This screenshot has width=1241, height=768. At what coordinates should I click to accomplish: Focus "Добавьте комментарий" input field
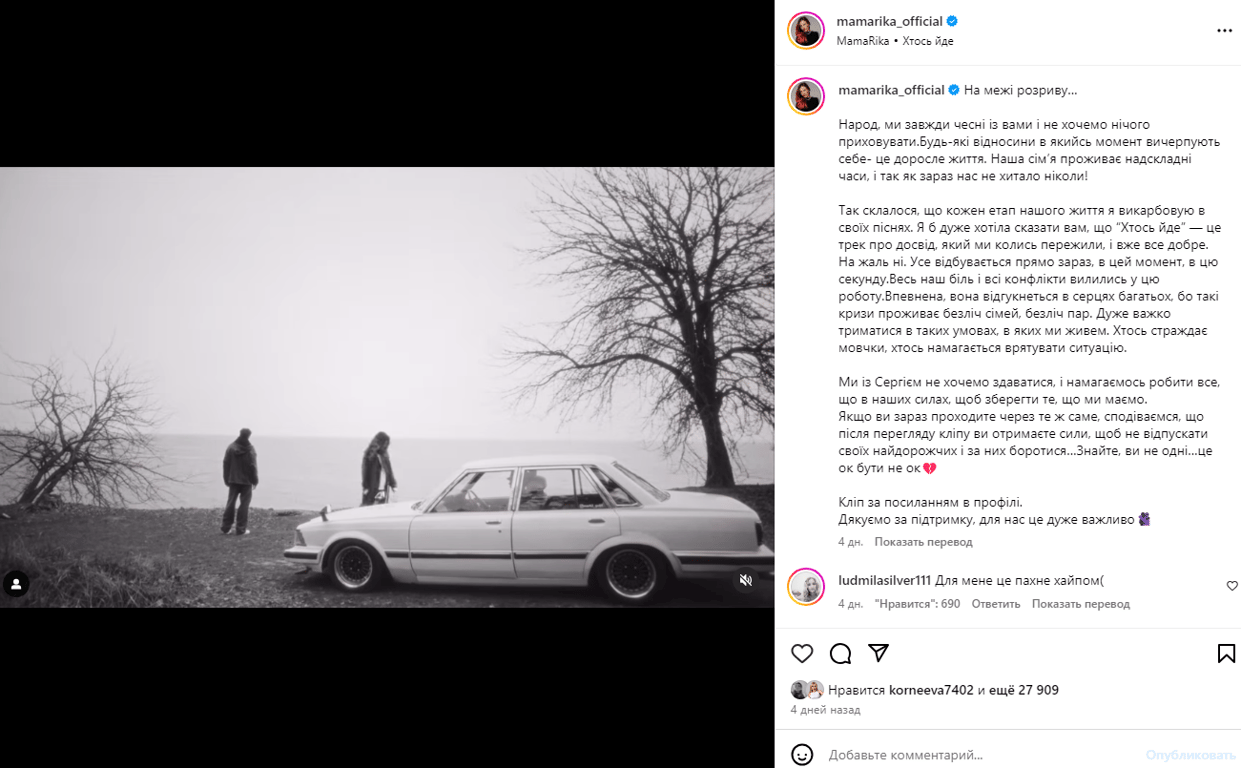(980, 755)
